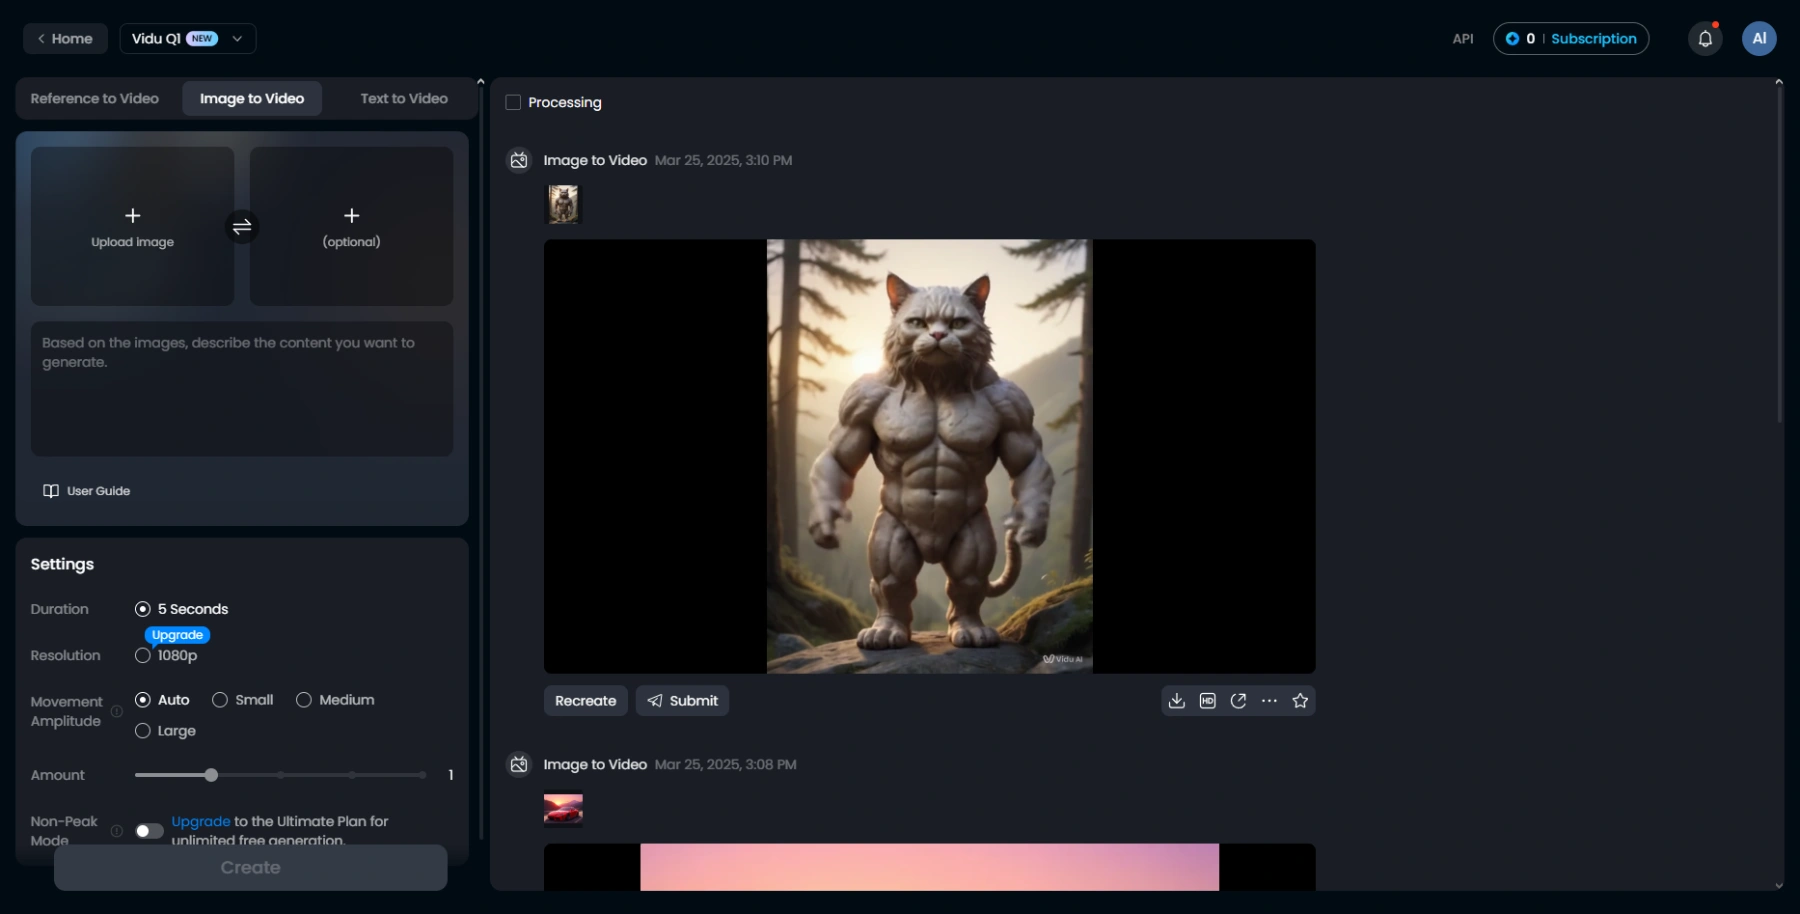Swap the start and end images
This screenshot has height=914, width=1800.
tap(242, 227)
